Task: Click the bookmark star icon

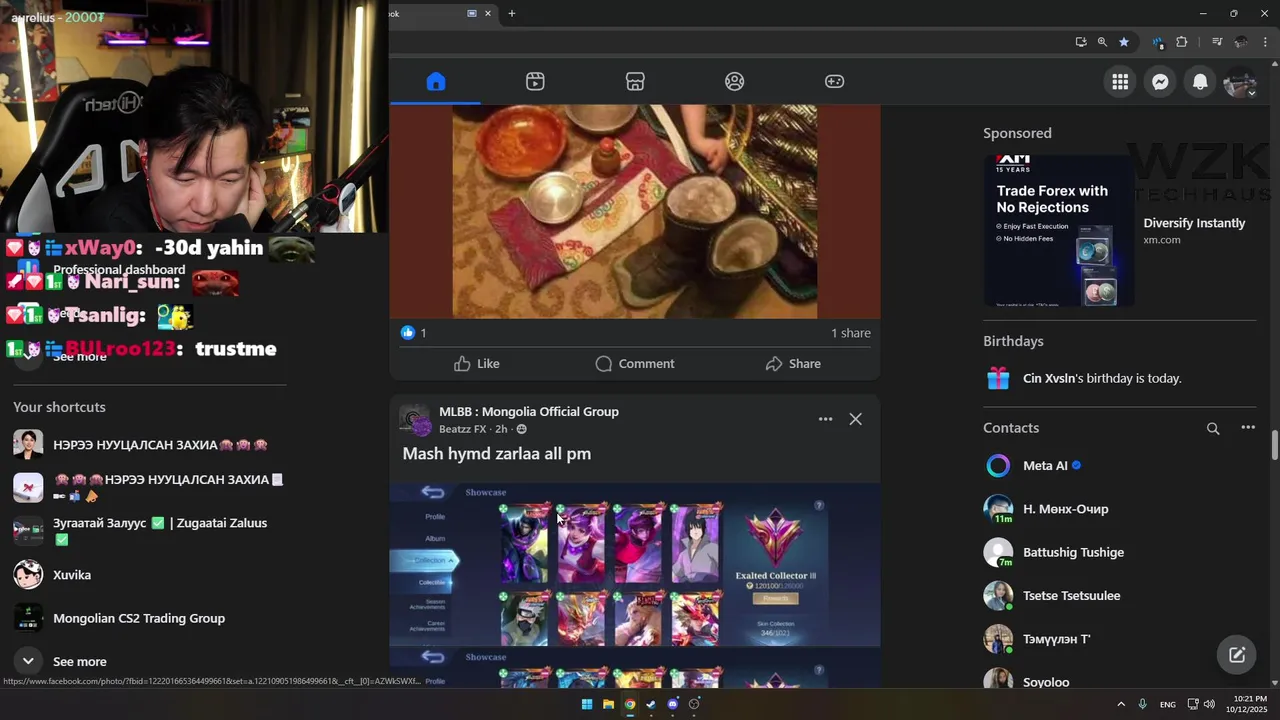Action: 1124,42
